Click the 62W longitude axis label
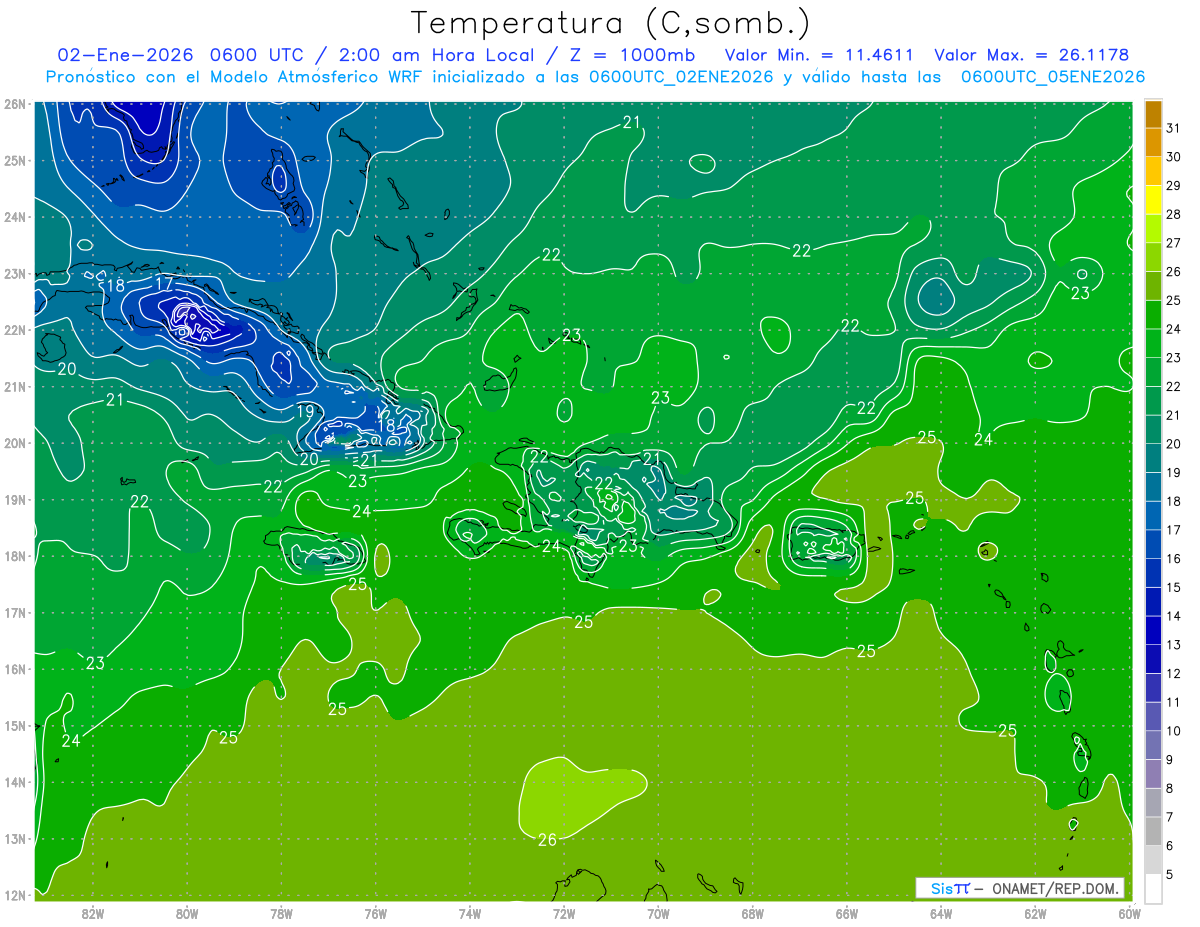This screenshot has height=927, width=1200. pos(1035,913)
